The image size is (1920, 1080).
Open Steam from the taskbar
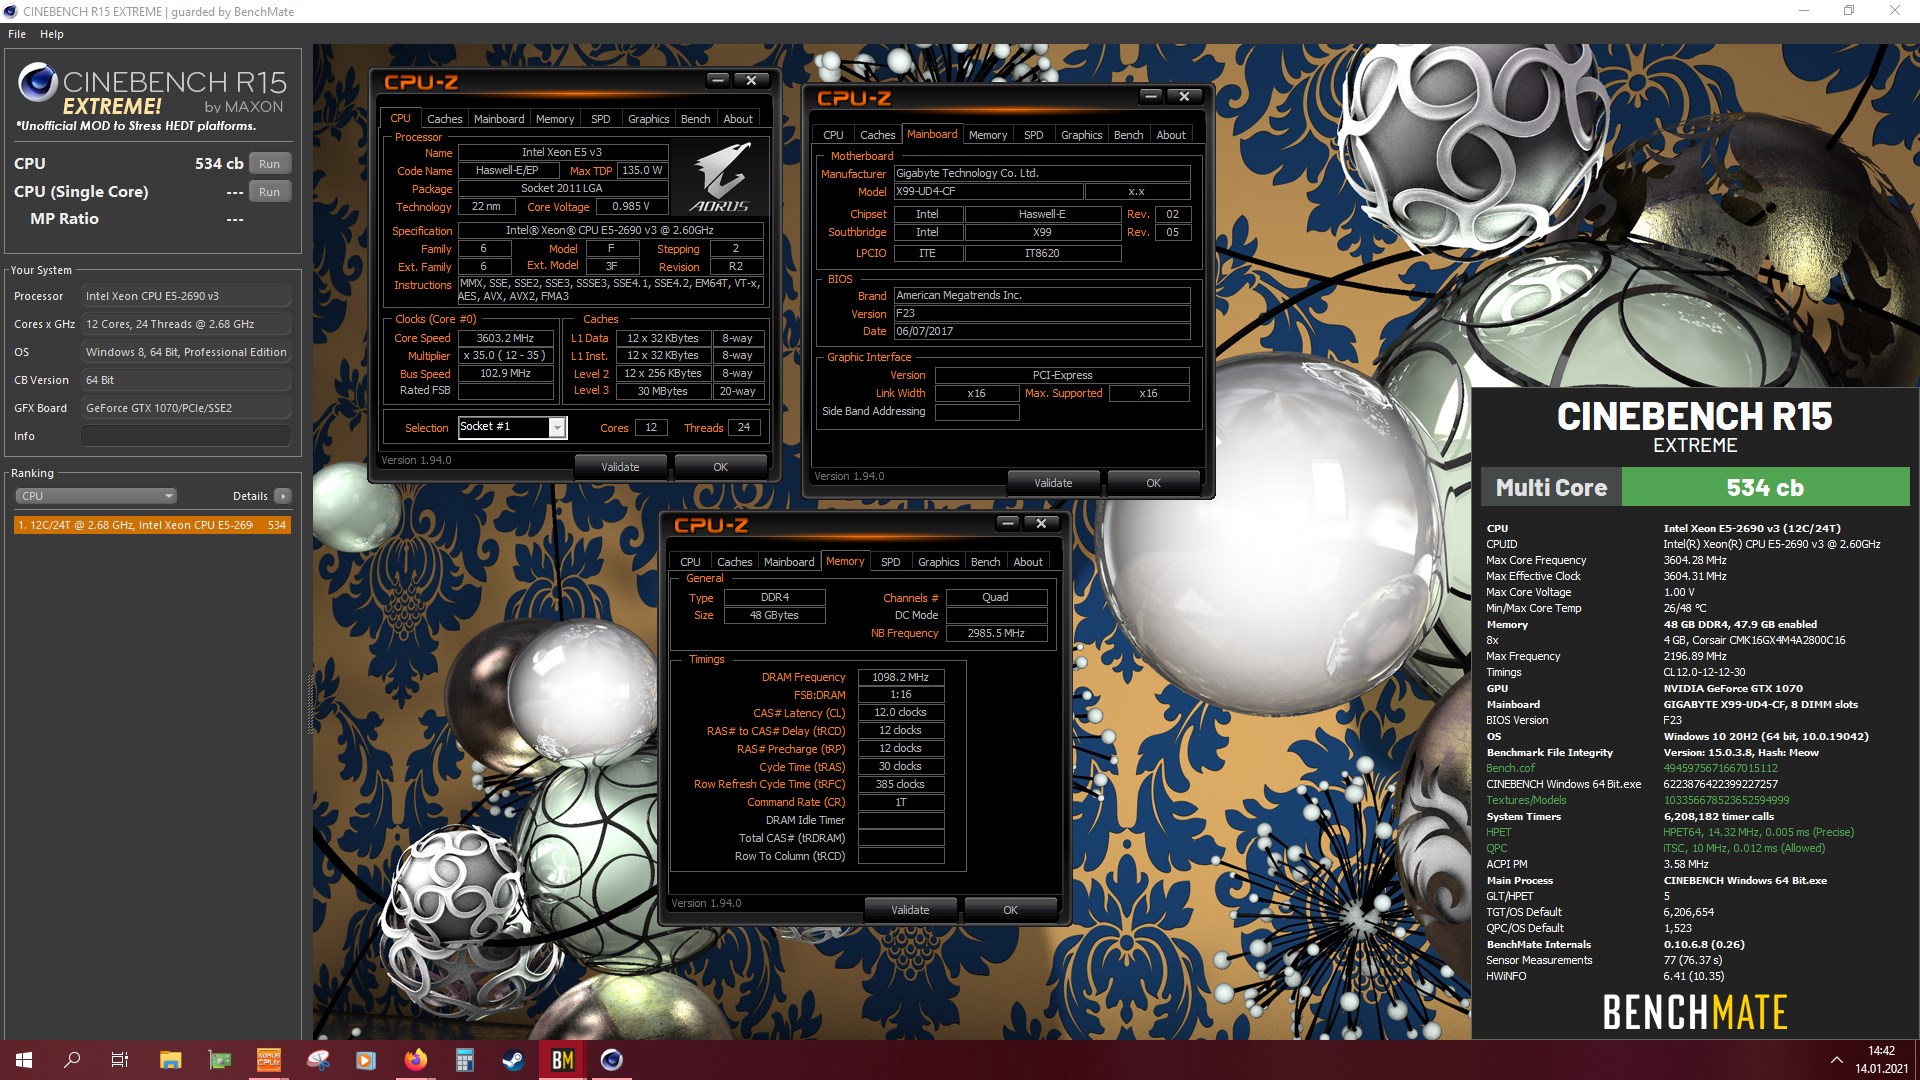coord(513,1060)
